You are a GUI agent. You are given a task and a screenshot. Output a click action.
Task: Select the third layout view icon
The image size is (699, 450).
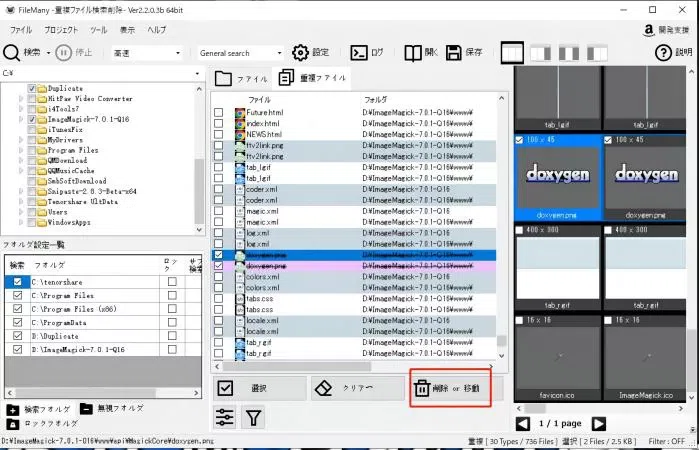tap(569, 53)
